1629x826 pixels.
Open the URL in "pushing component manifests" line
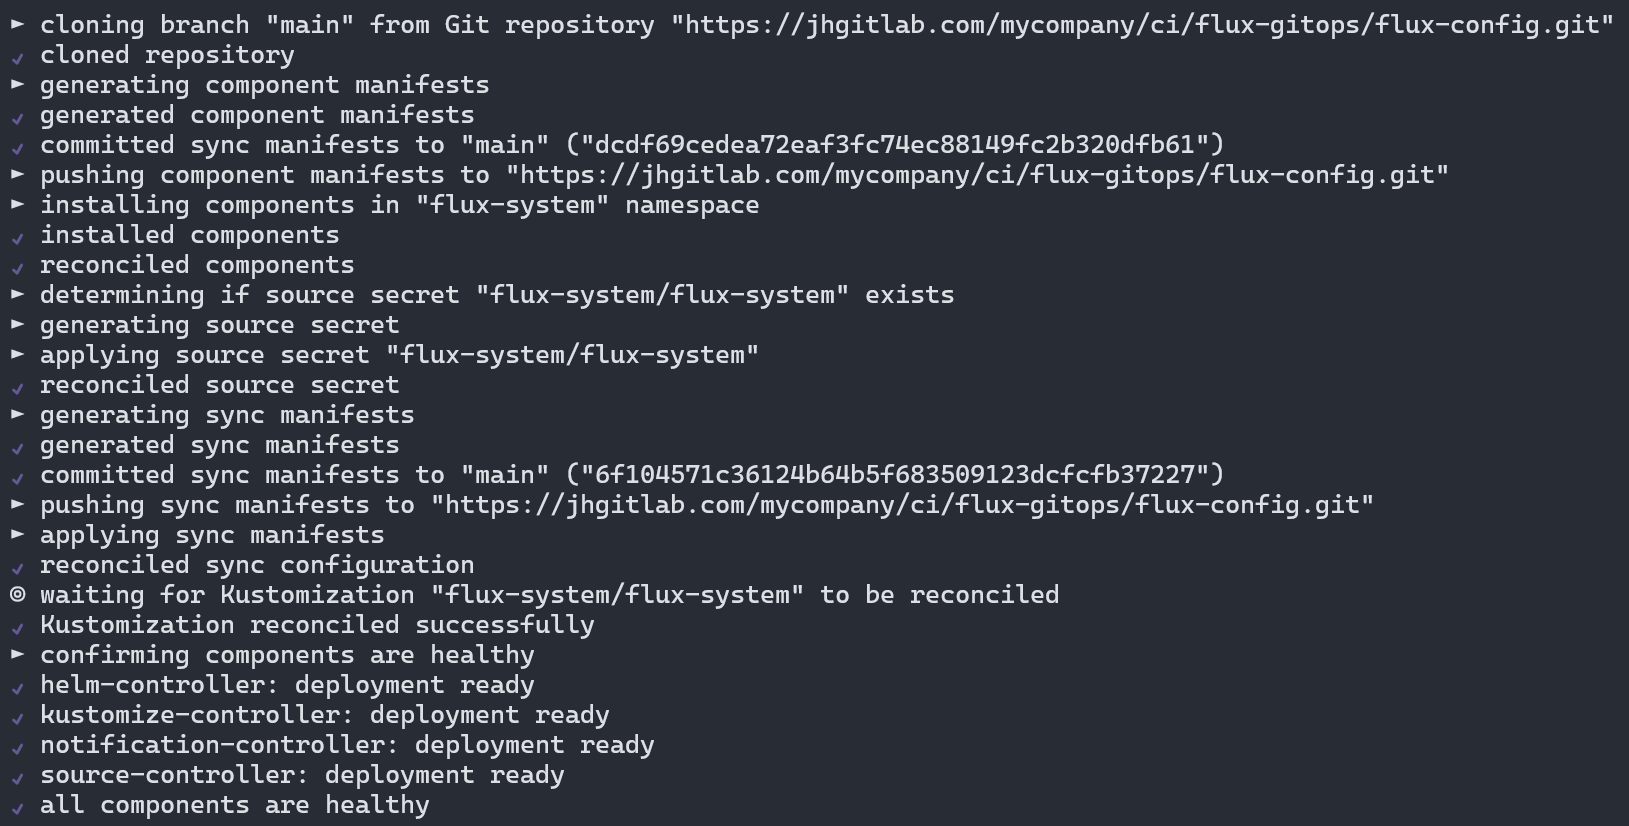(x=977, y=175)
